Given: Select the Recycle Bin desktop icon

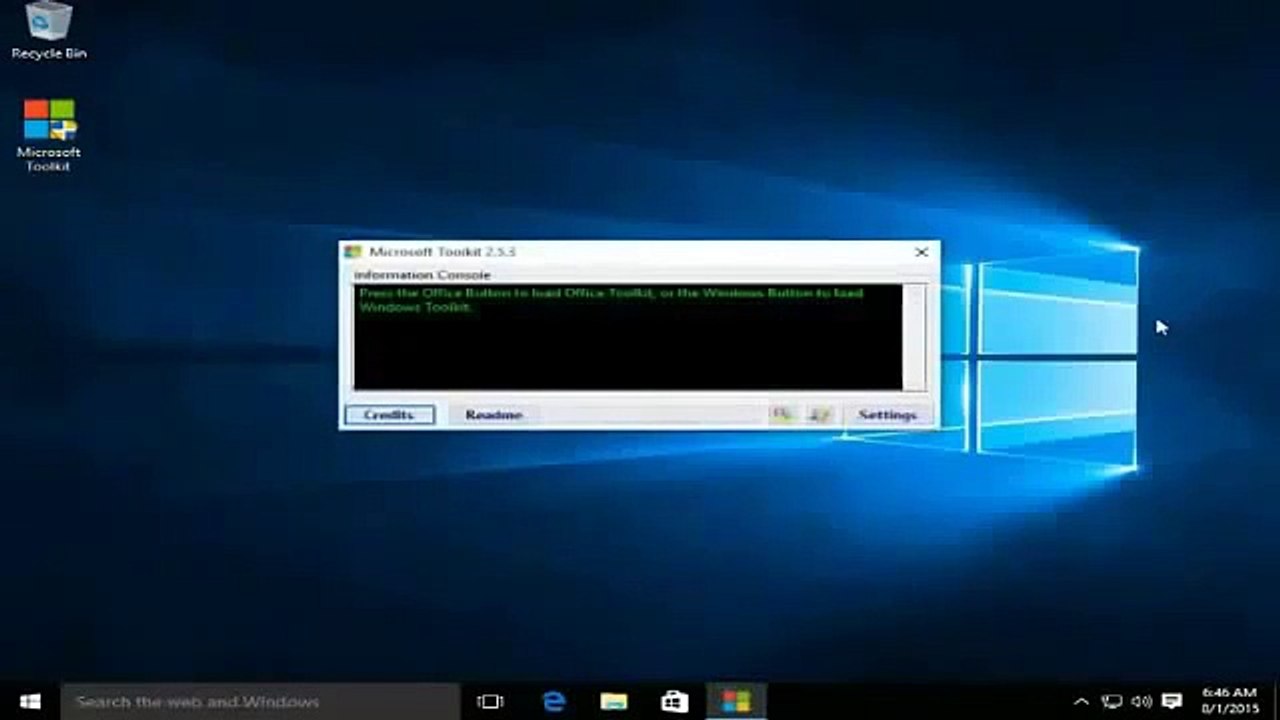Looking at the screenshot, I should pyautogui.click(x=49, y=31).
